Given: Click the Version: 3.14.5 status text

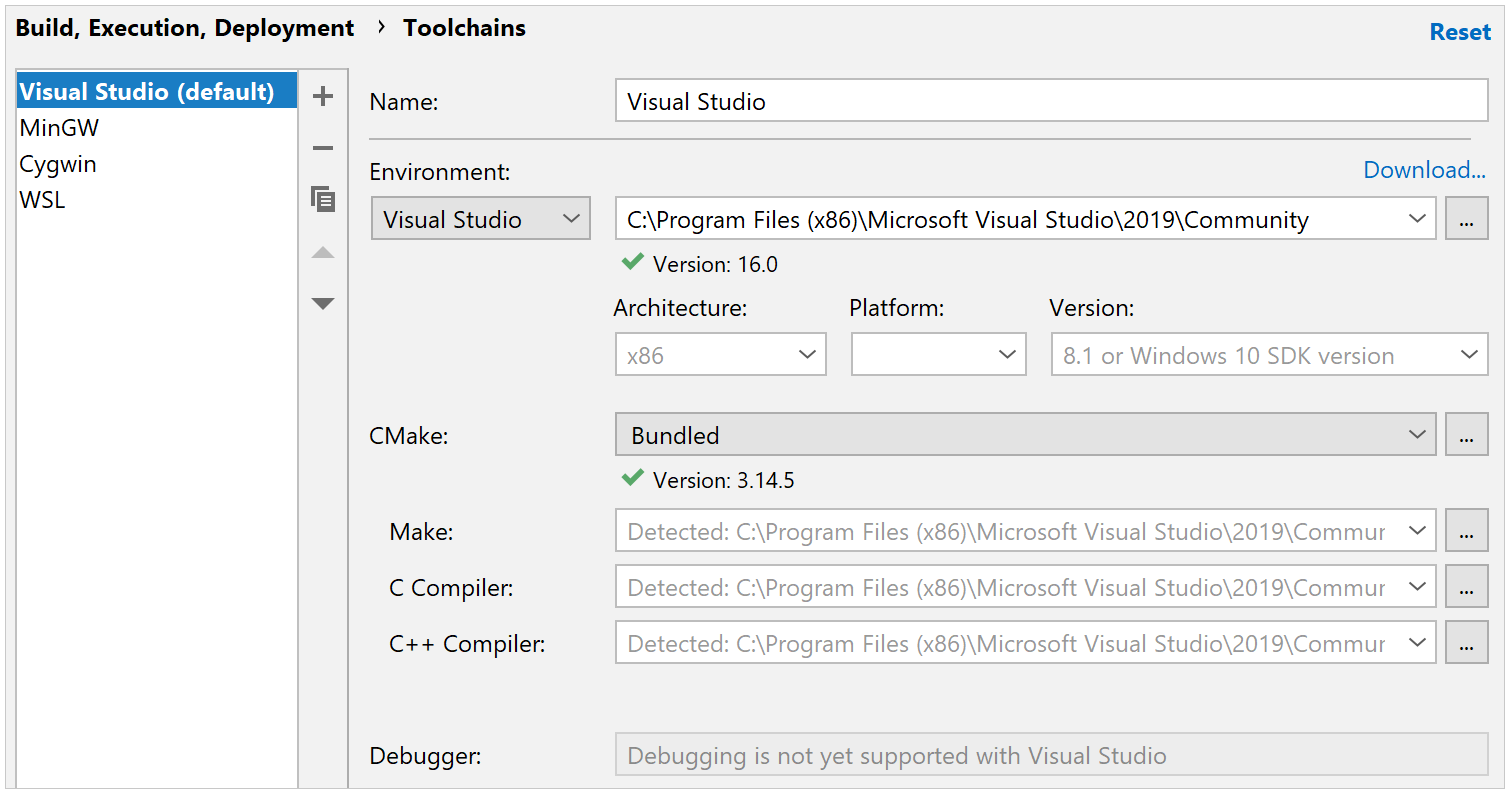Looking at the screenshot, I should tap(724, 481).
